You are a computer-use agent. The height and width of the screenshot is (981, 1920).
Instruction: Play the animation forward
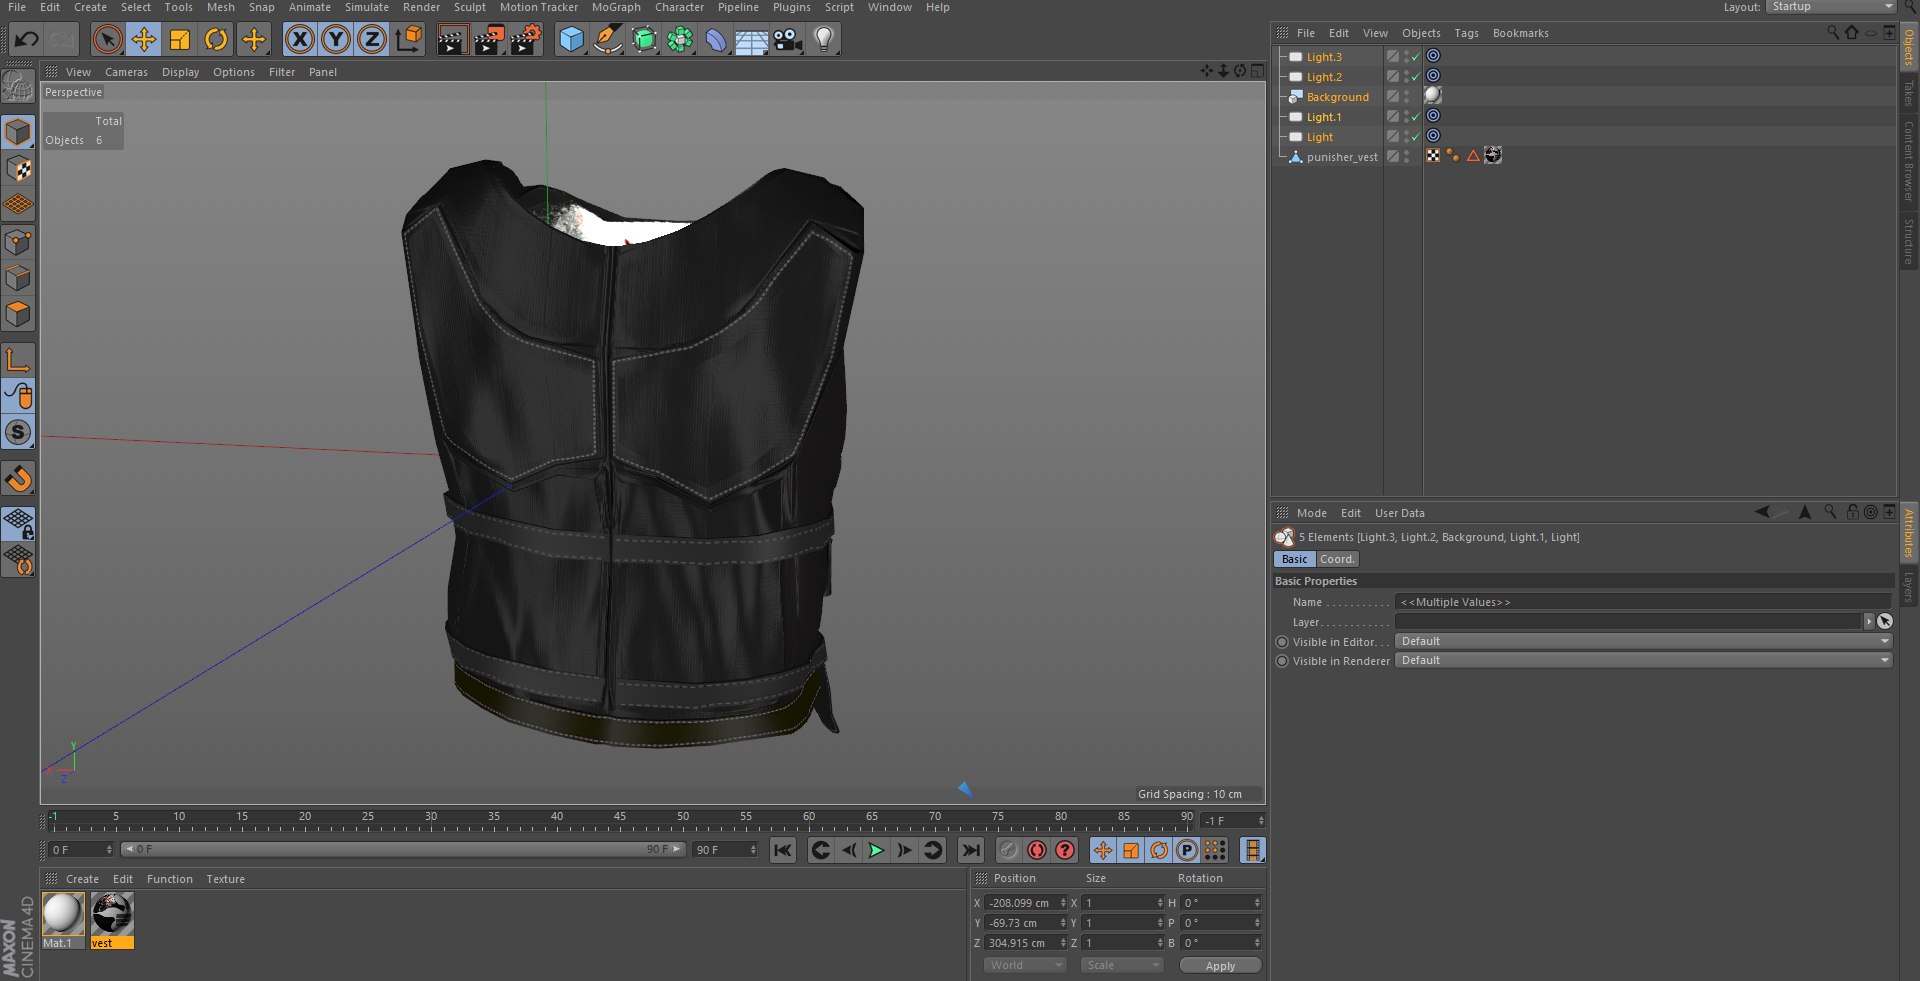pyautogui.click(x=876, y=851)
